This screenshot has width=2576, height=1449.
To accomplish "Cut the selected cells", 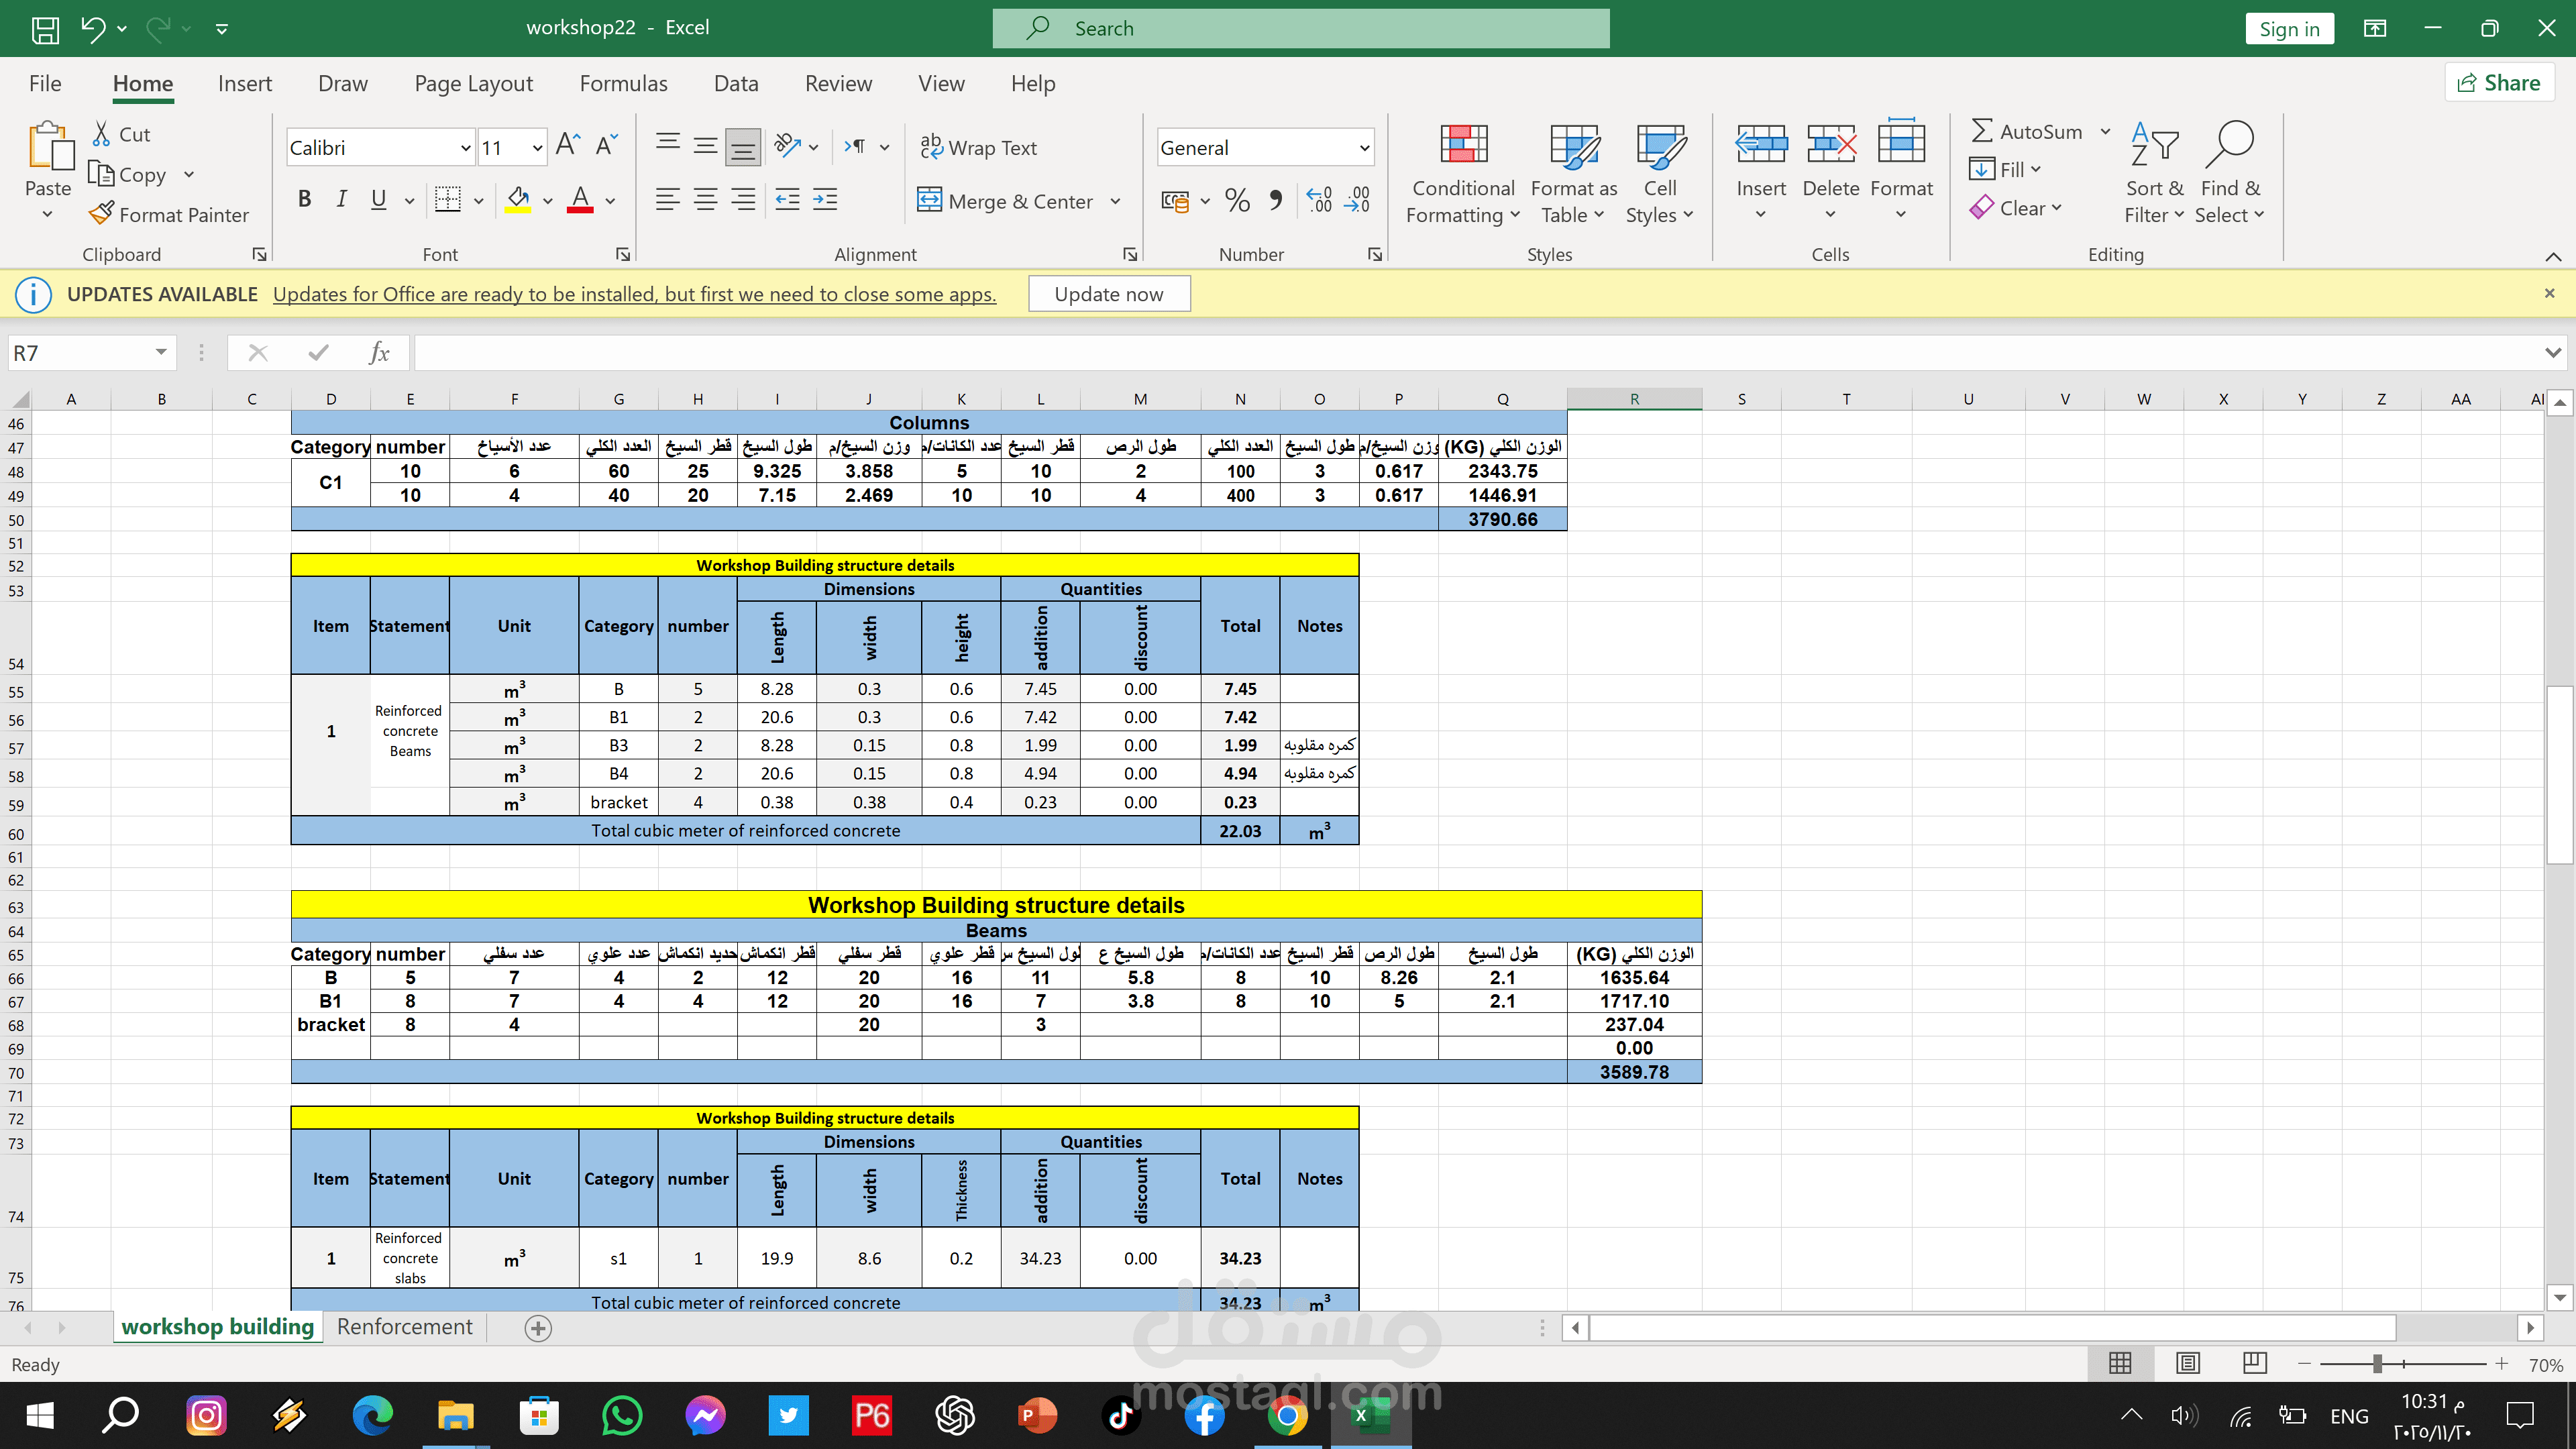I will tap(121, 134).
